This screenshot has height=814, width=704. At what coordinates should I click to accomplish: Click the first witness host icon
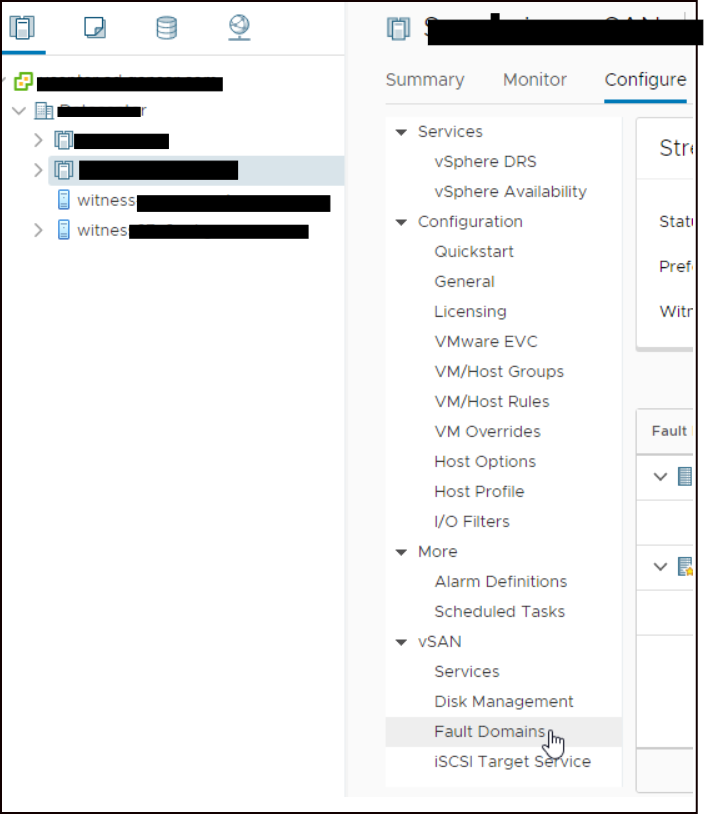pyautogui.click(x=64, y=201)
